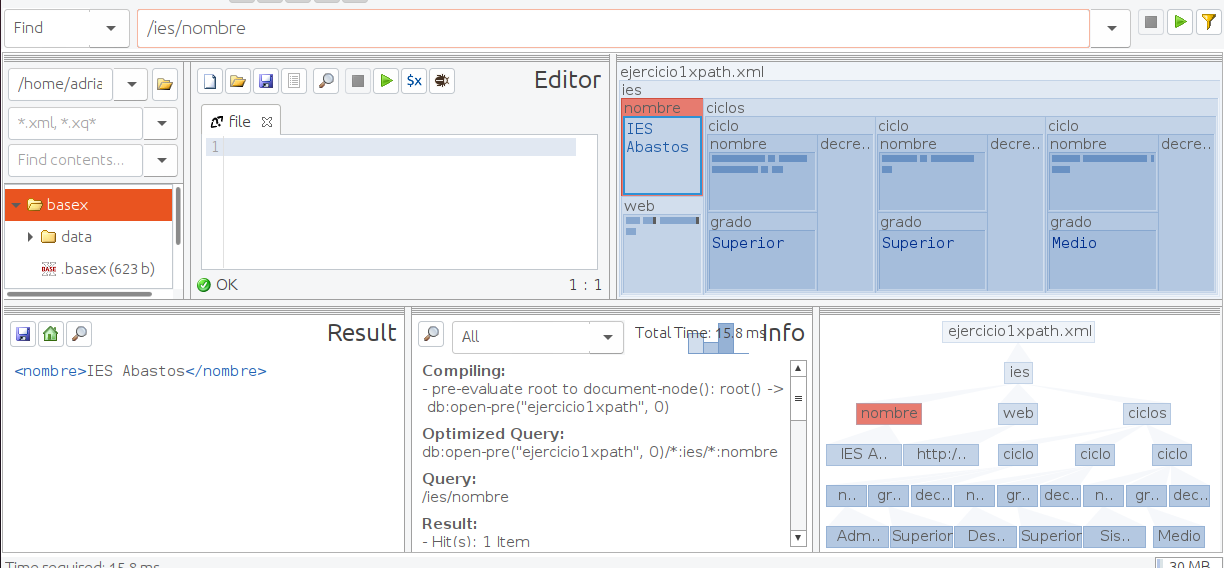Open the Info panel's All filter dropdown
1224x568 pixels.
tap(607, 338)
